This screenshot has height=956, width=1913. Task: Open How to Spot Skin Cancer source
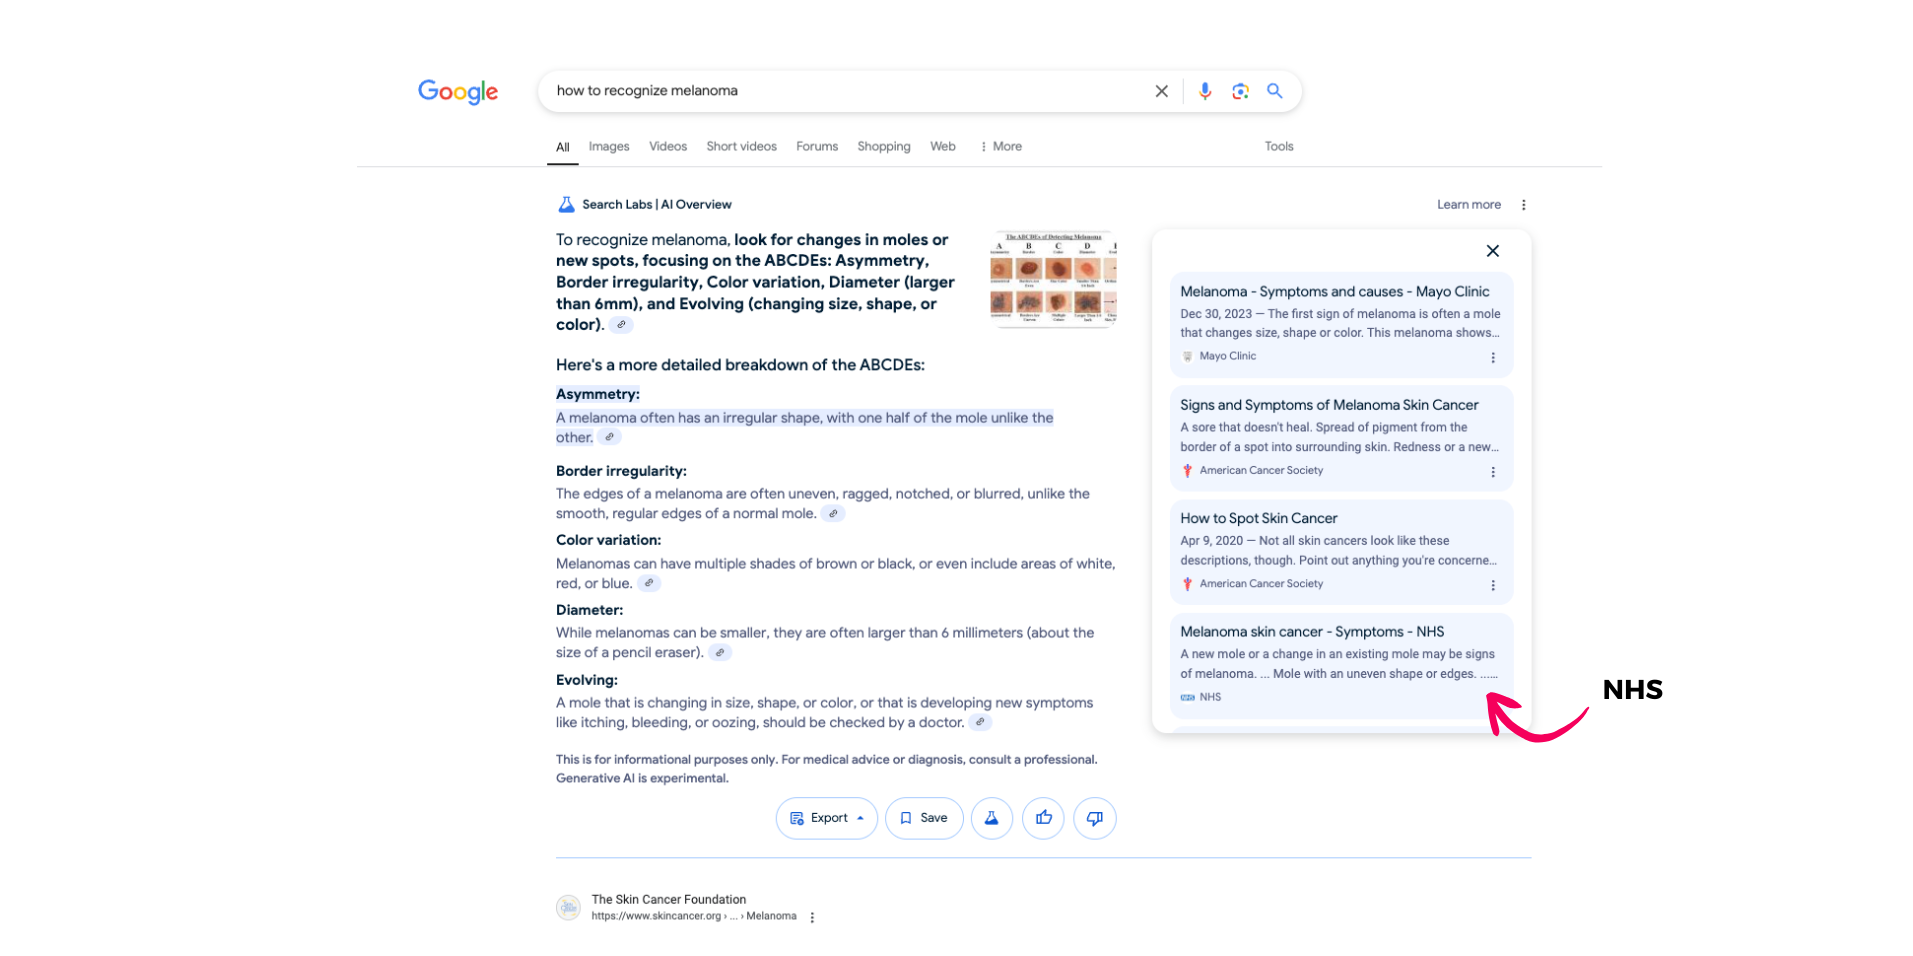tap(1258, 518)
